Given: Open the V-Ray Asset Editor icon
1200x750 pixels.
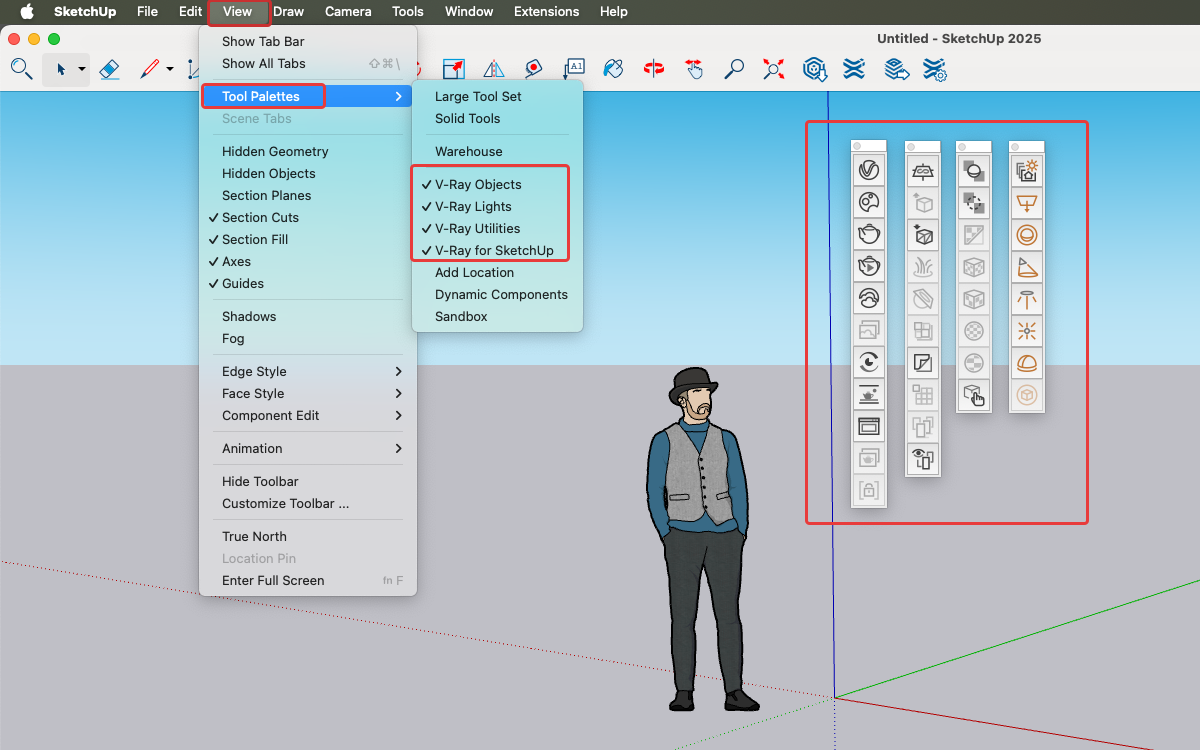Looking at the screenshot, I should click(869, 170).
